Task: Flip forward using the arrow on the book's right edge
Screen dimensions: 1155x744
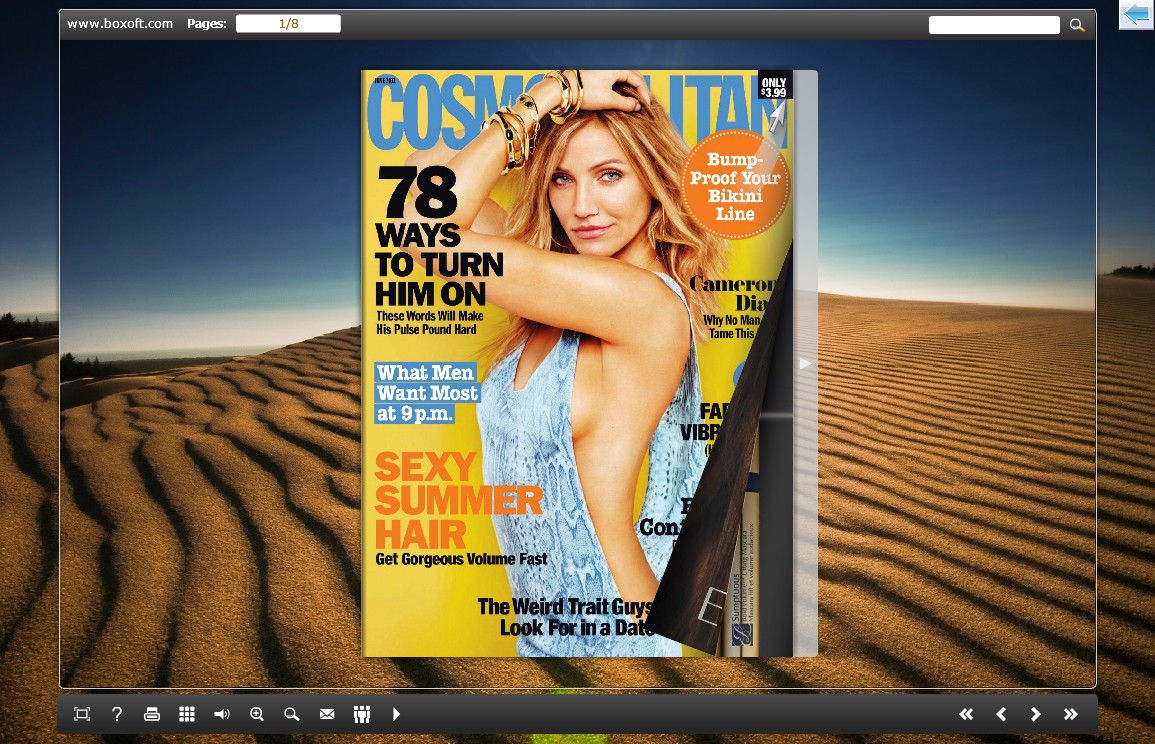Action: point(805,363)
